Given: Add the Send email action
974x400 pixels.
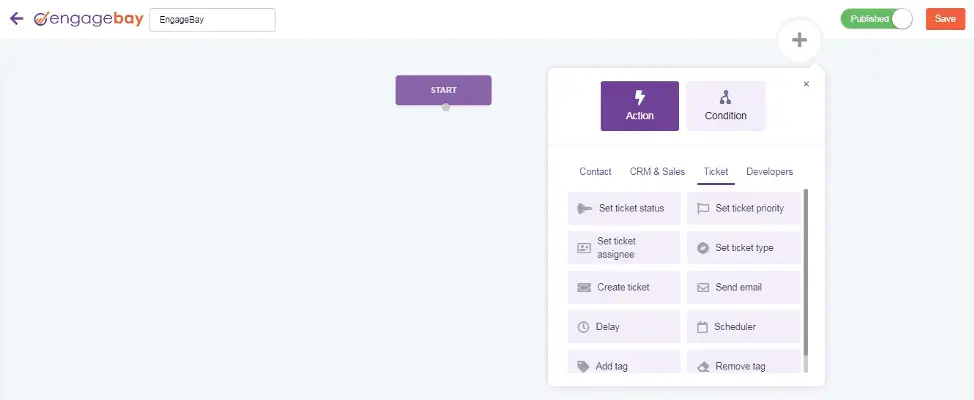Looking at the screenshot, I should (x=744, y=287).
